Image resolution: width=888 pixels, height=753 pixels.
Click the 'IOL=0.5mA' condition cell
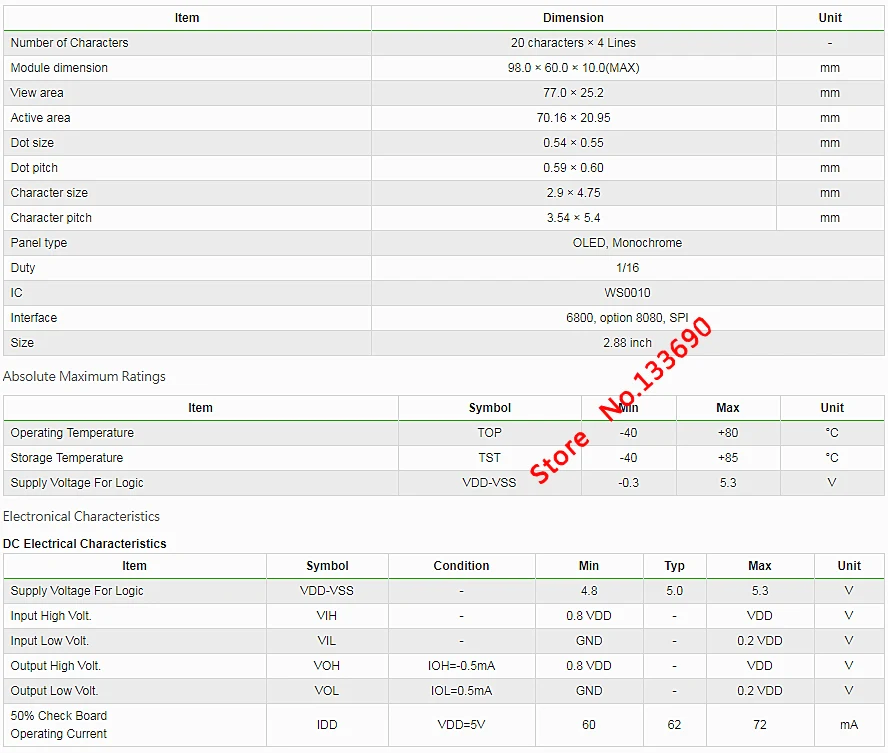461,690
